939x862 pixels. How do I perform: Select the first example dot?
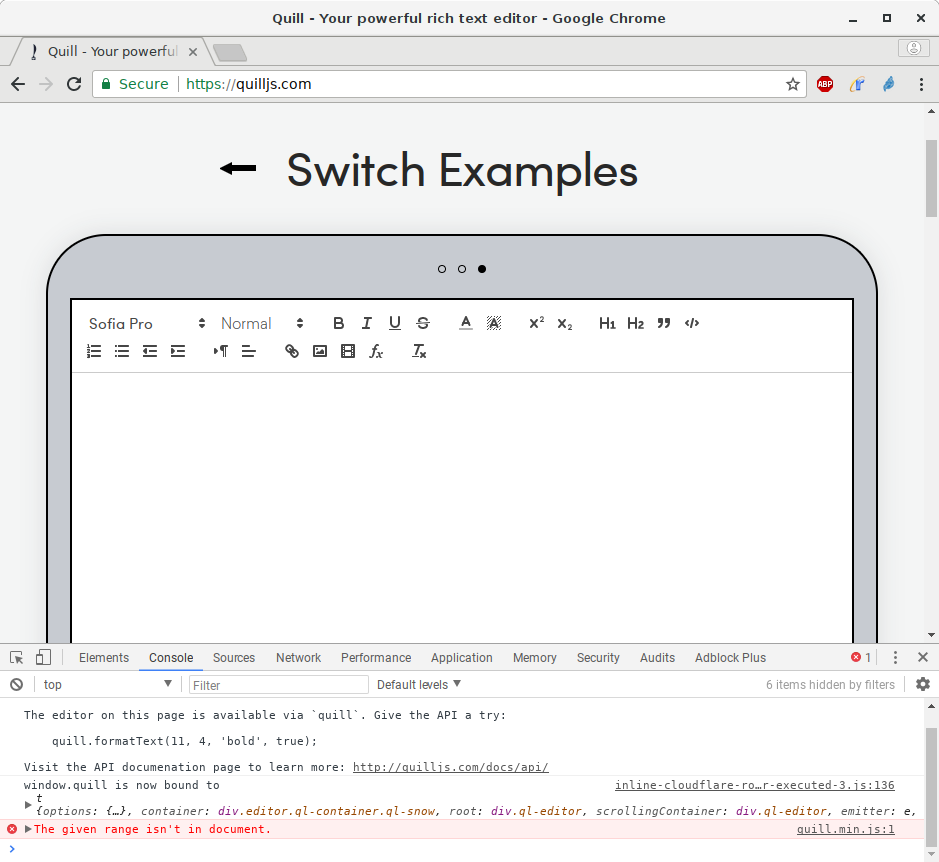(442, 269)
